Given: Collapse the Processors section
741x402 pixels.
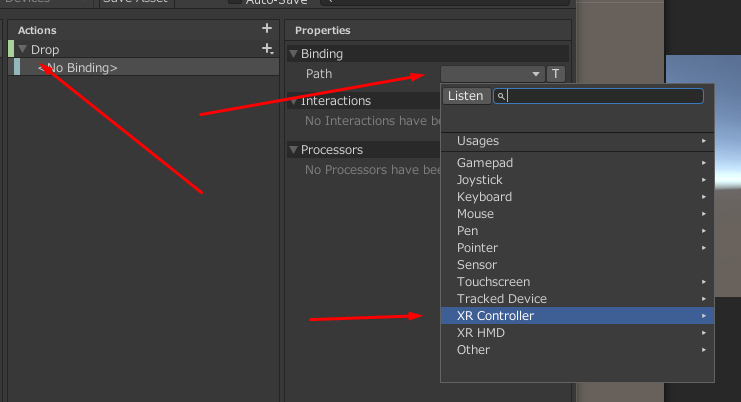Looking at the screenshot, I should tap(293, 150).
